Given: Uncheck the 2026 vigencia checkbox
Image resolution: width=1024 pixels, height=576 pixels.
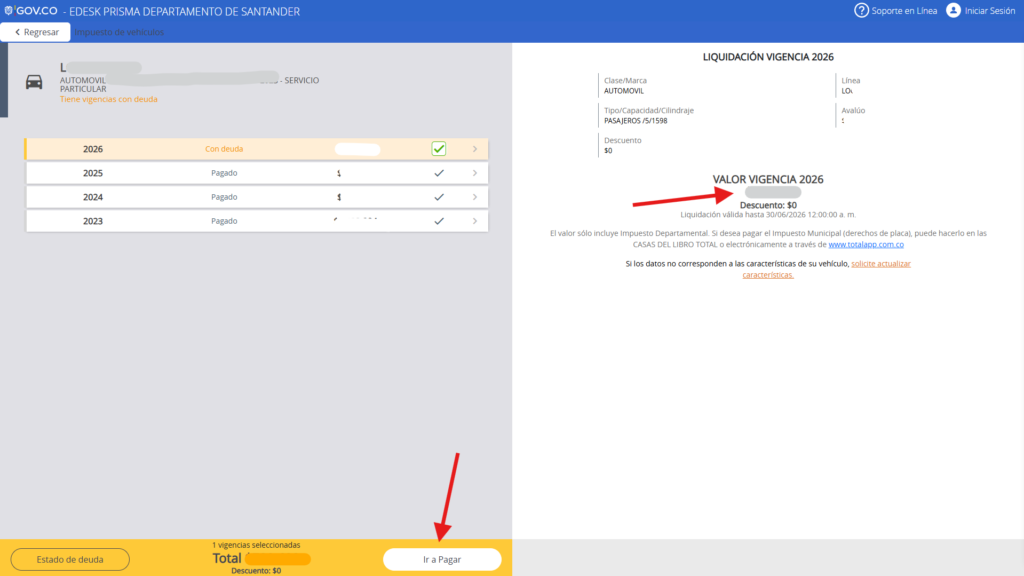Looking at the screenshot, I should (438, 149).
